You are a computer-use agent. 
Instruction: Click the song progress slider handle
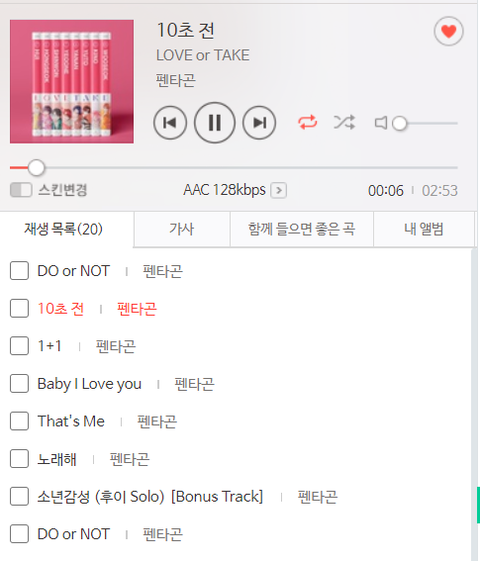[36, 167]
